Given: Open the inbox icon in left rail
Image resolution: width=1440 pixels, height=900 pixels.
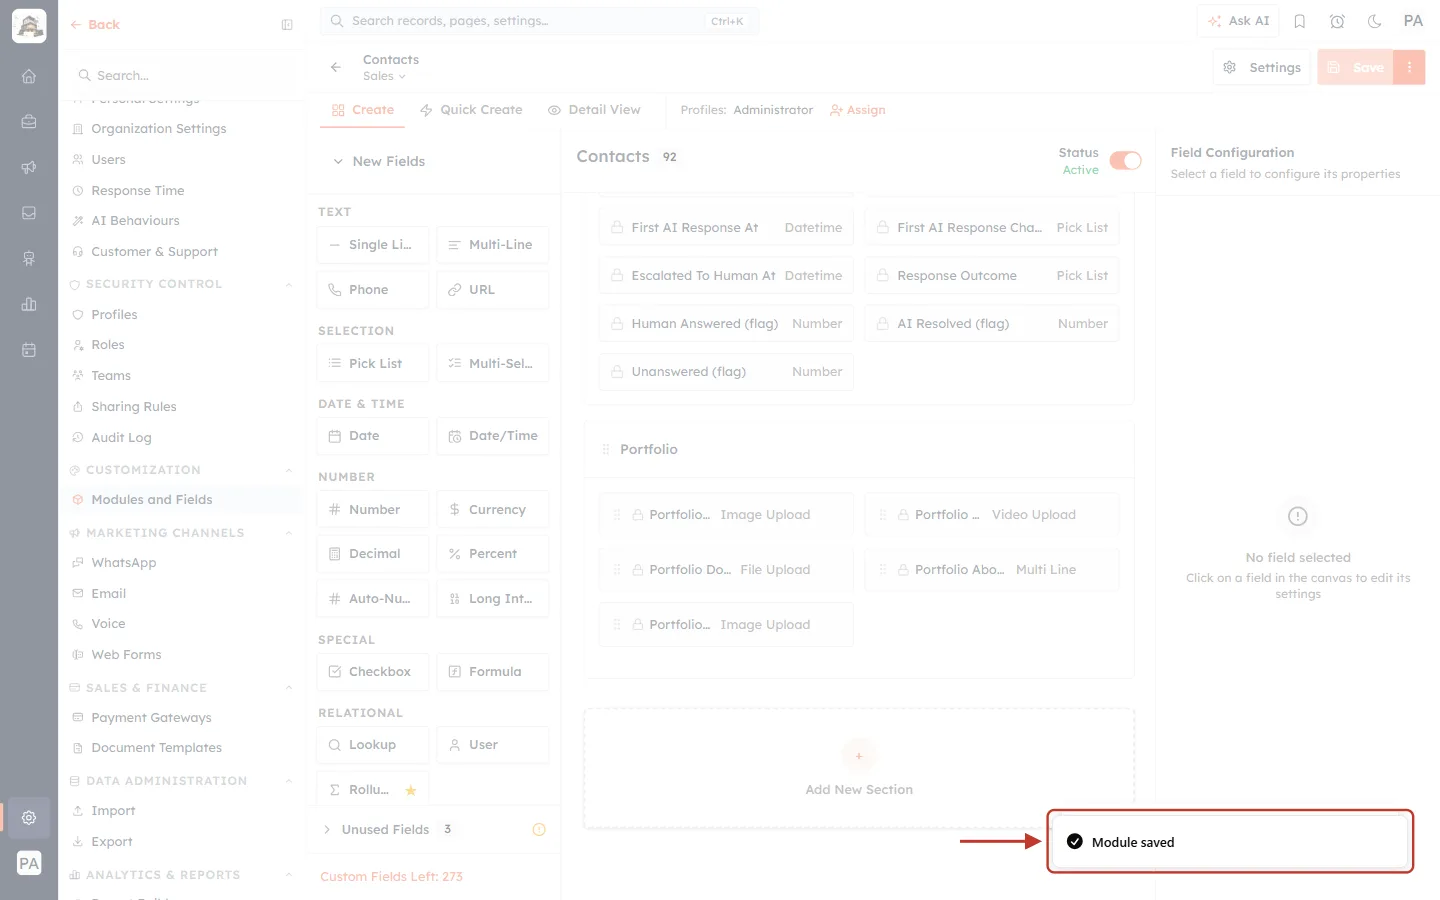Looking at the screenshot, I should [x=29, y=213].
